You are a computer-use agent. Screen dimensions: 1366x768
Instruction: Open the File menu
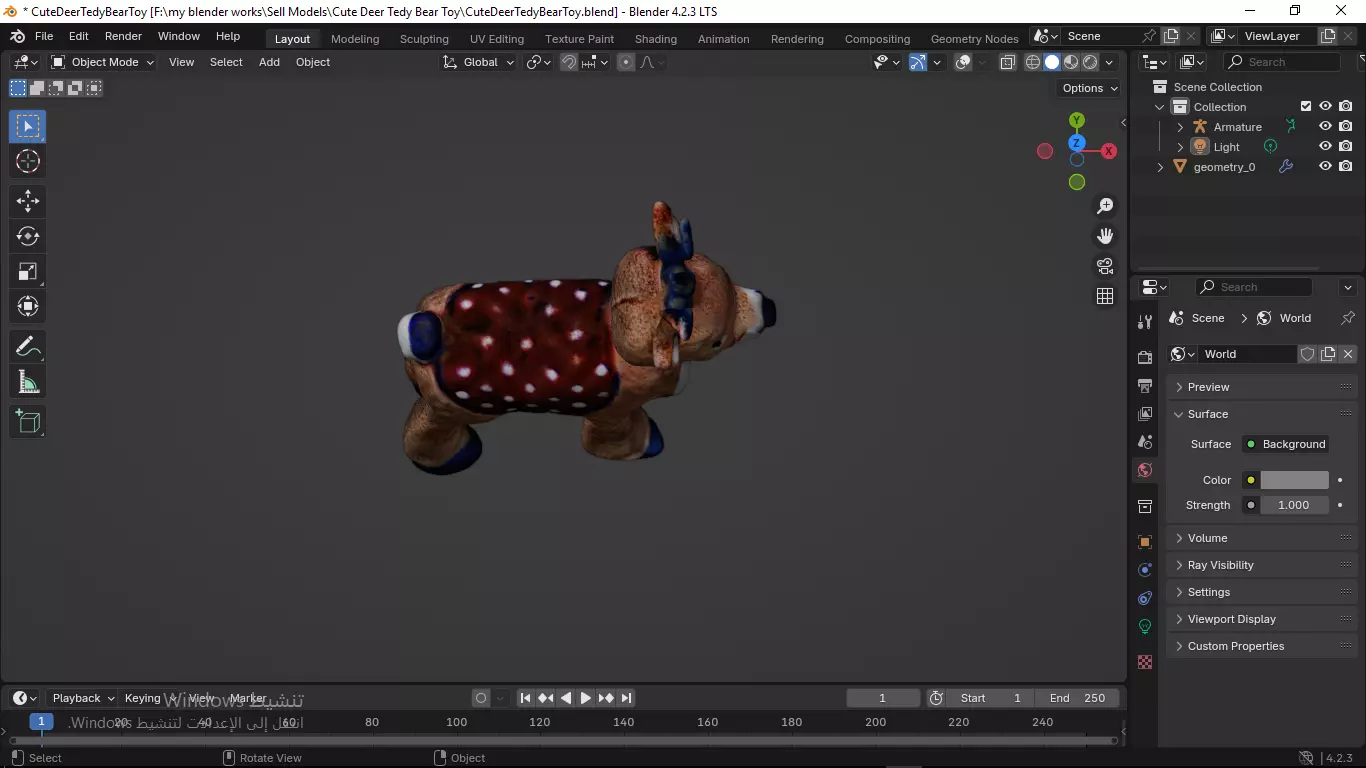coord(44,36)
